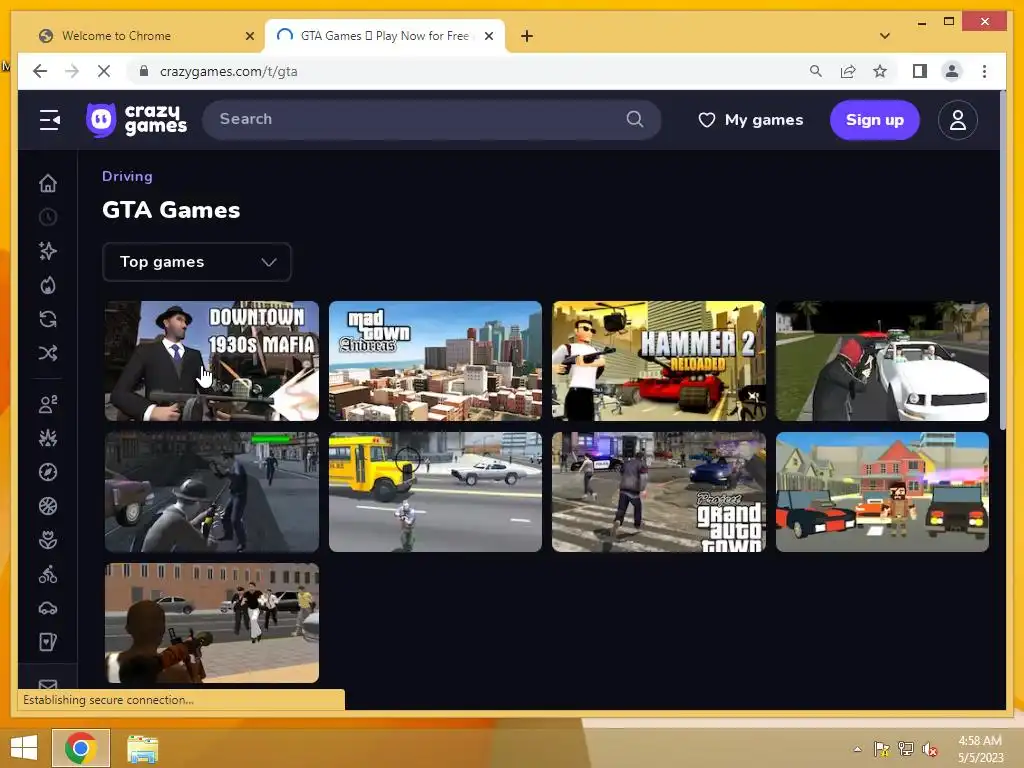Open Mad Town Andreas game thumbnail
Viewport: 1024px width, 768px height.
(x=436, y=361)
